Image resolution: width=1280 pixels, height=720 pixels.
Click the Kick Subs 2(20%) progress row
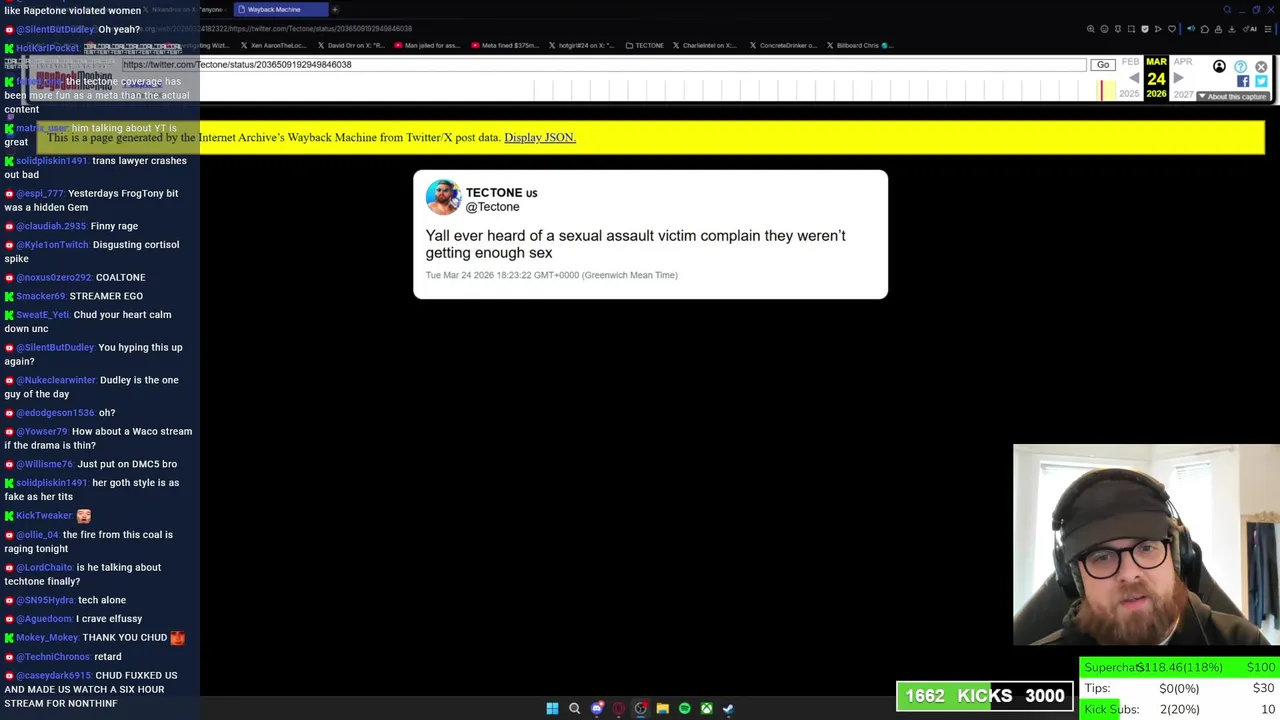[x=1179, y=709]
